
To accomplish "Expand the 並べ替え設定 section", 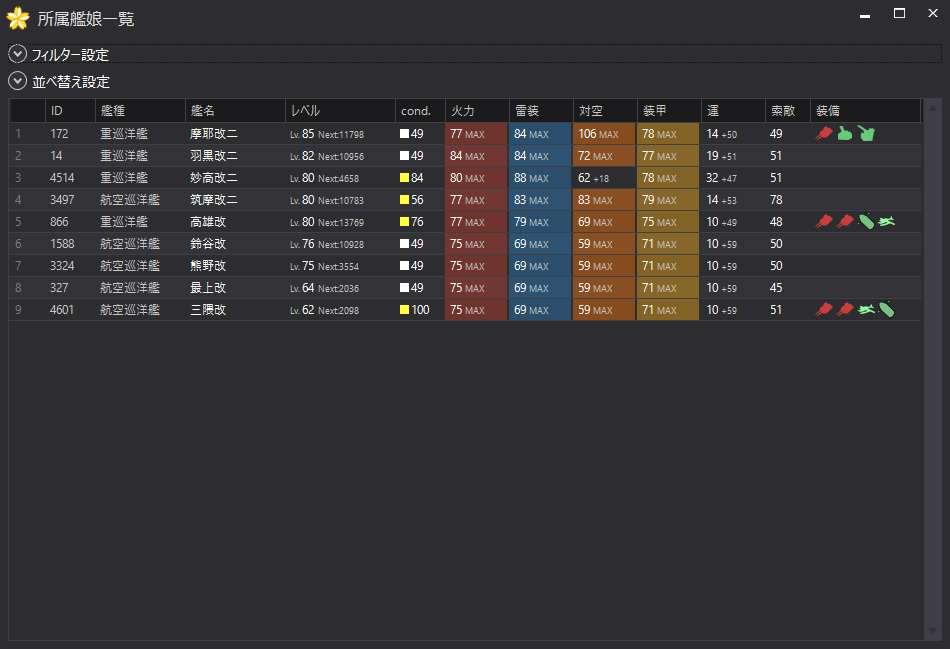I will [18, 81].
